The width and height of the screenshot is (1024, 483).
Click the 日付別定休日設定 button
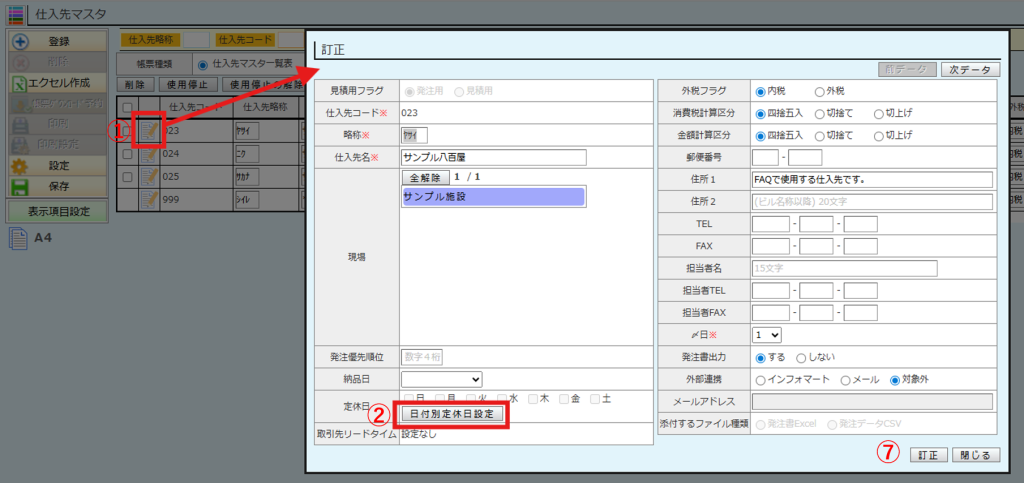452,414
